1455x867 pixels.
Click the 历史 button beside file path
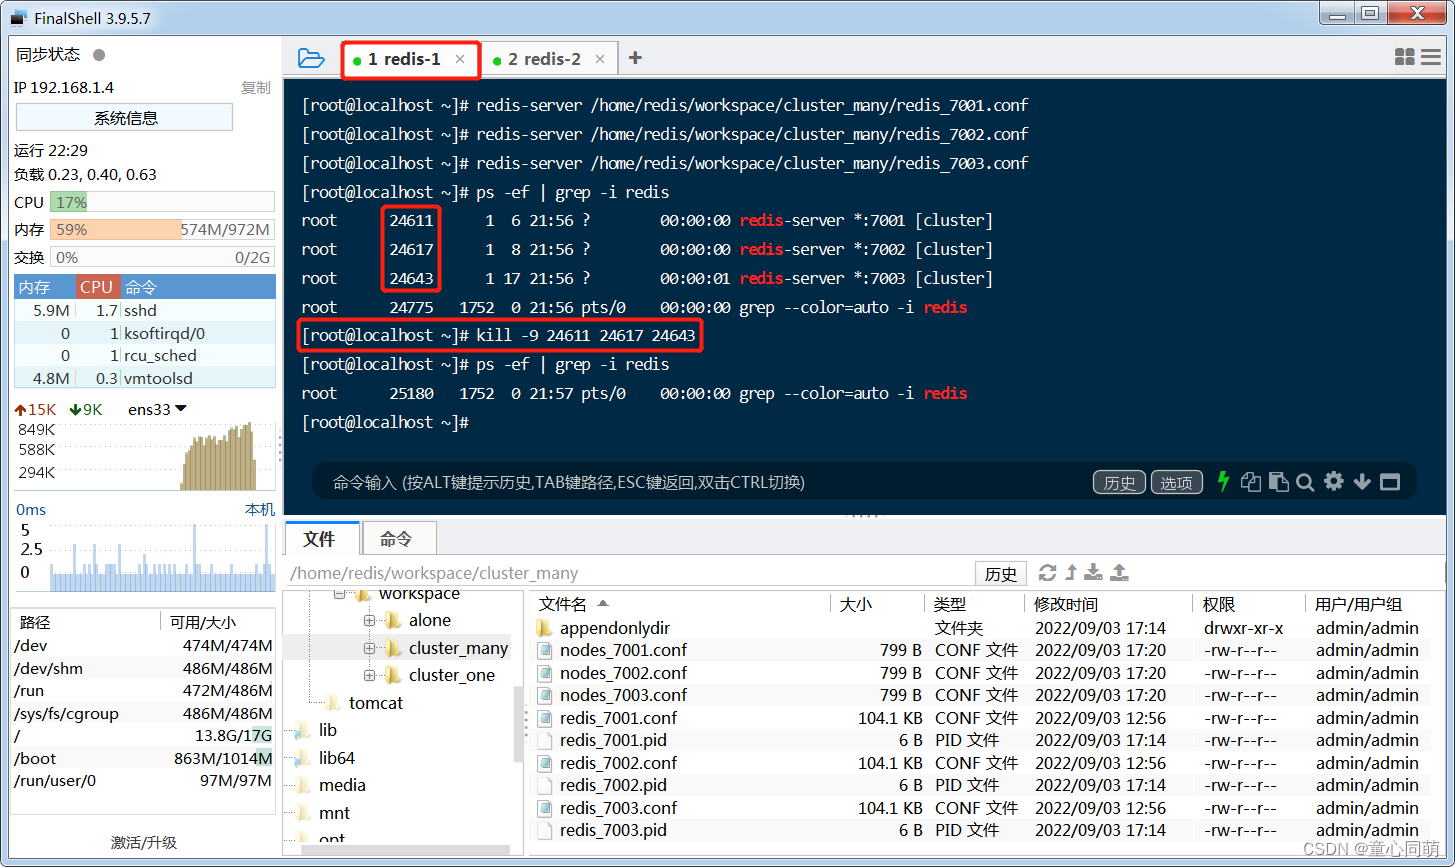(x=1001, y=573)
